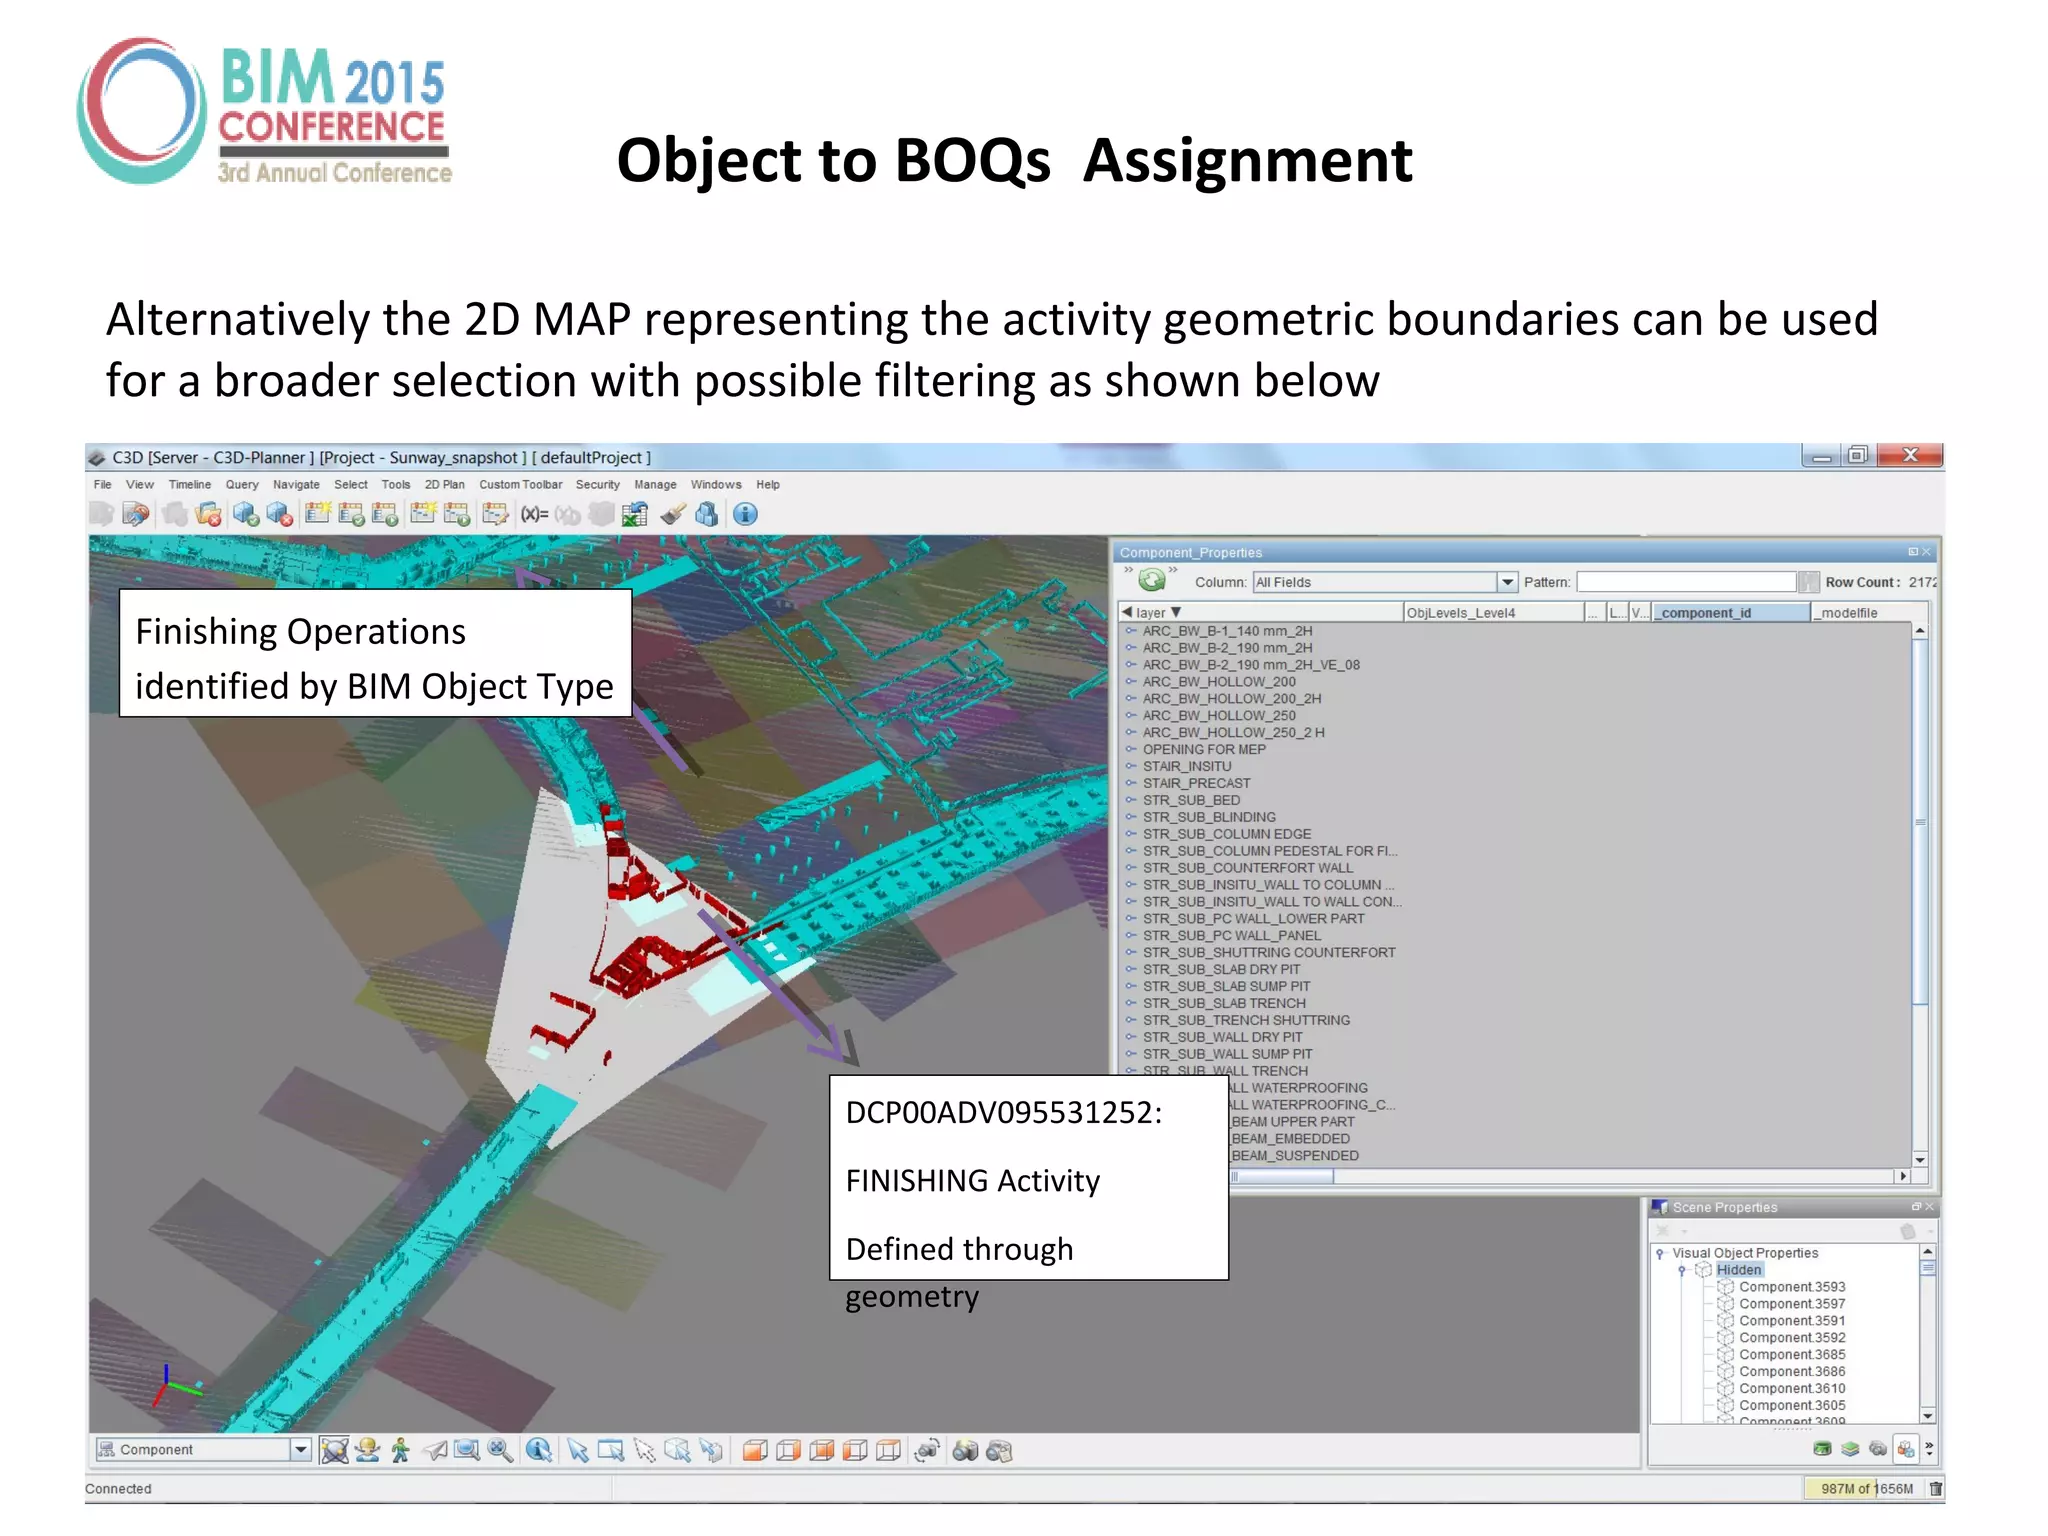Click the trash garbage collect icon in status bar

[x=1935, y=1489]
